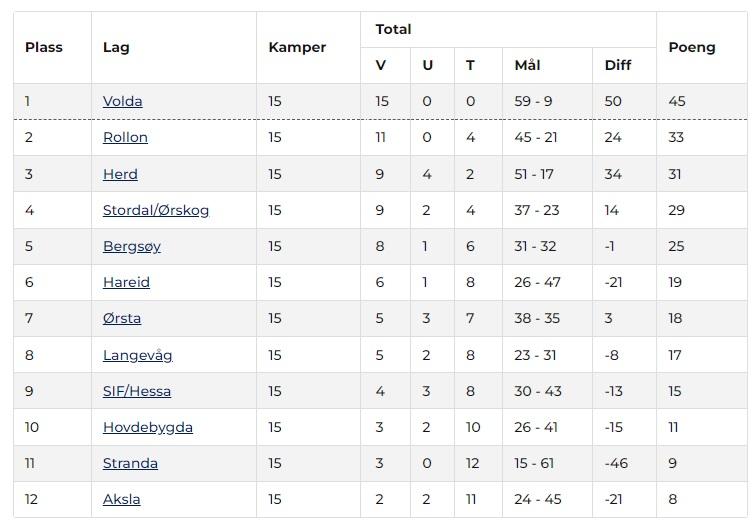The width and height of the screenshot is (756, 525).
Task: Click the Total header cell
Action: tap(393, 29)
